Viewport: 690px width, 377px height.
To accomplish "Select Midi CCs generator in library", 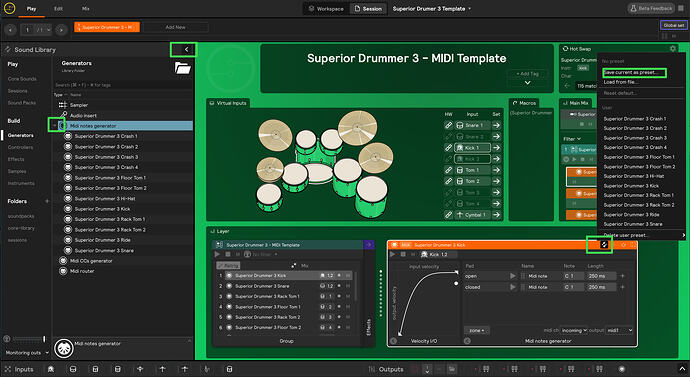I will coord(91,261).
